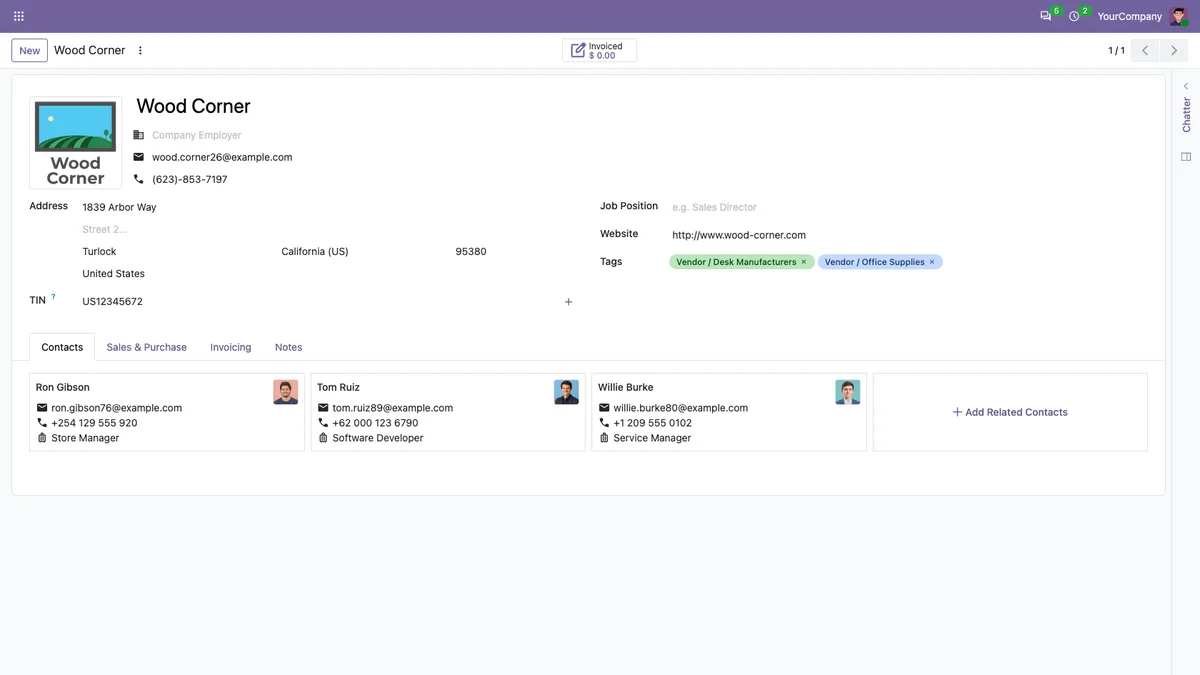Click the book icon below Chatter
The width and height of the screenshot is (1200, 675).
click(x=1186, y=157)
